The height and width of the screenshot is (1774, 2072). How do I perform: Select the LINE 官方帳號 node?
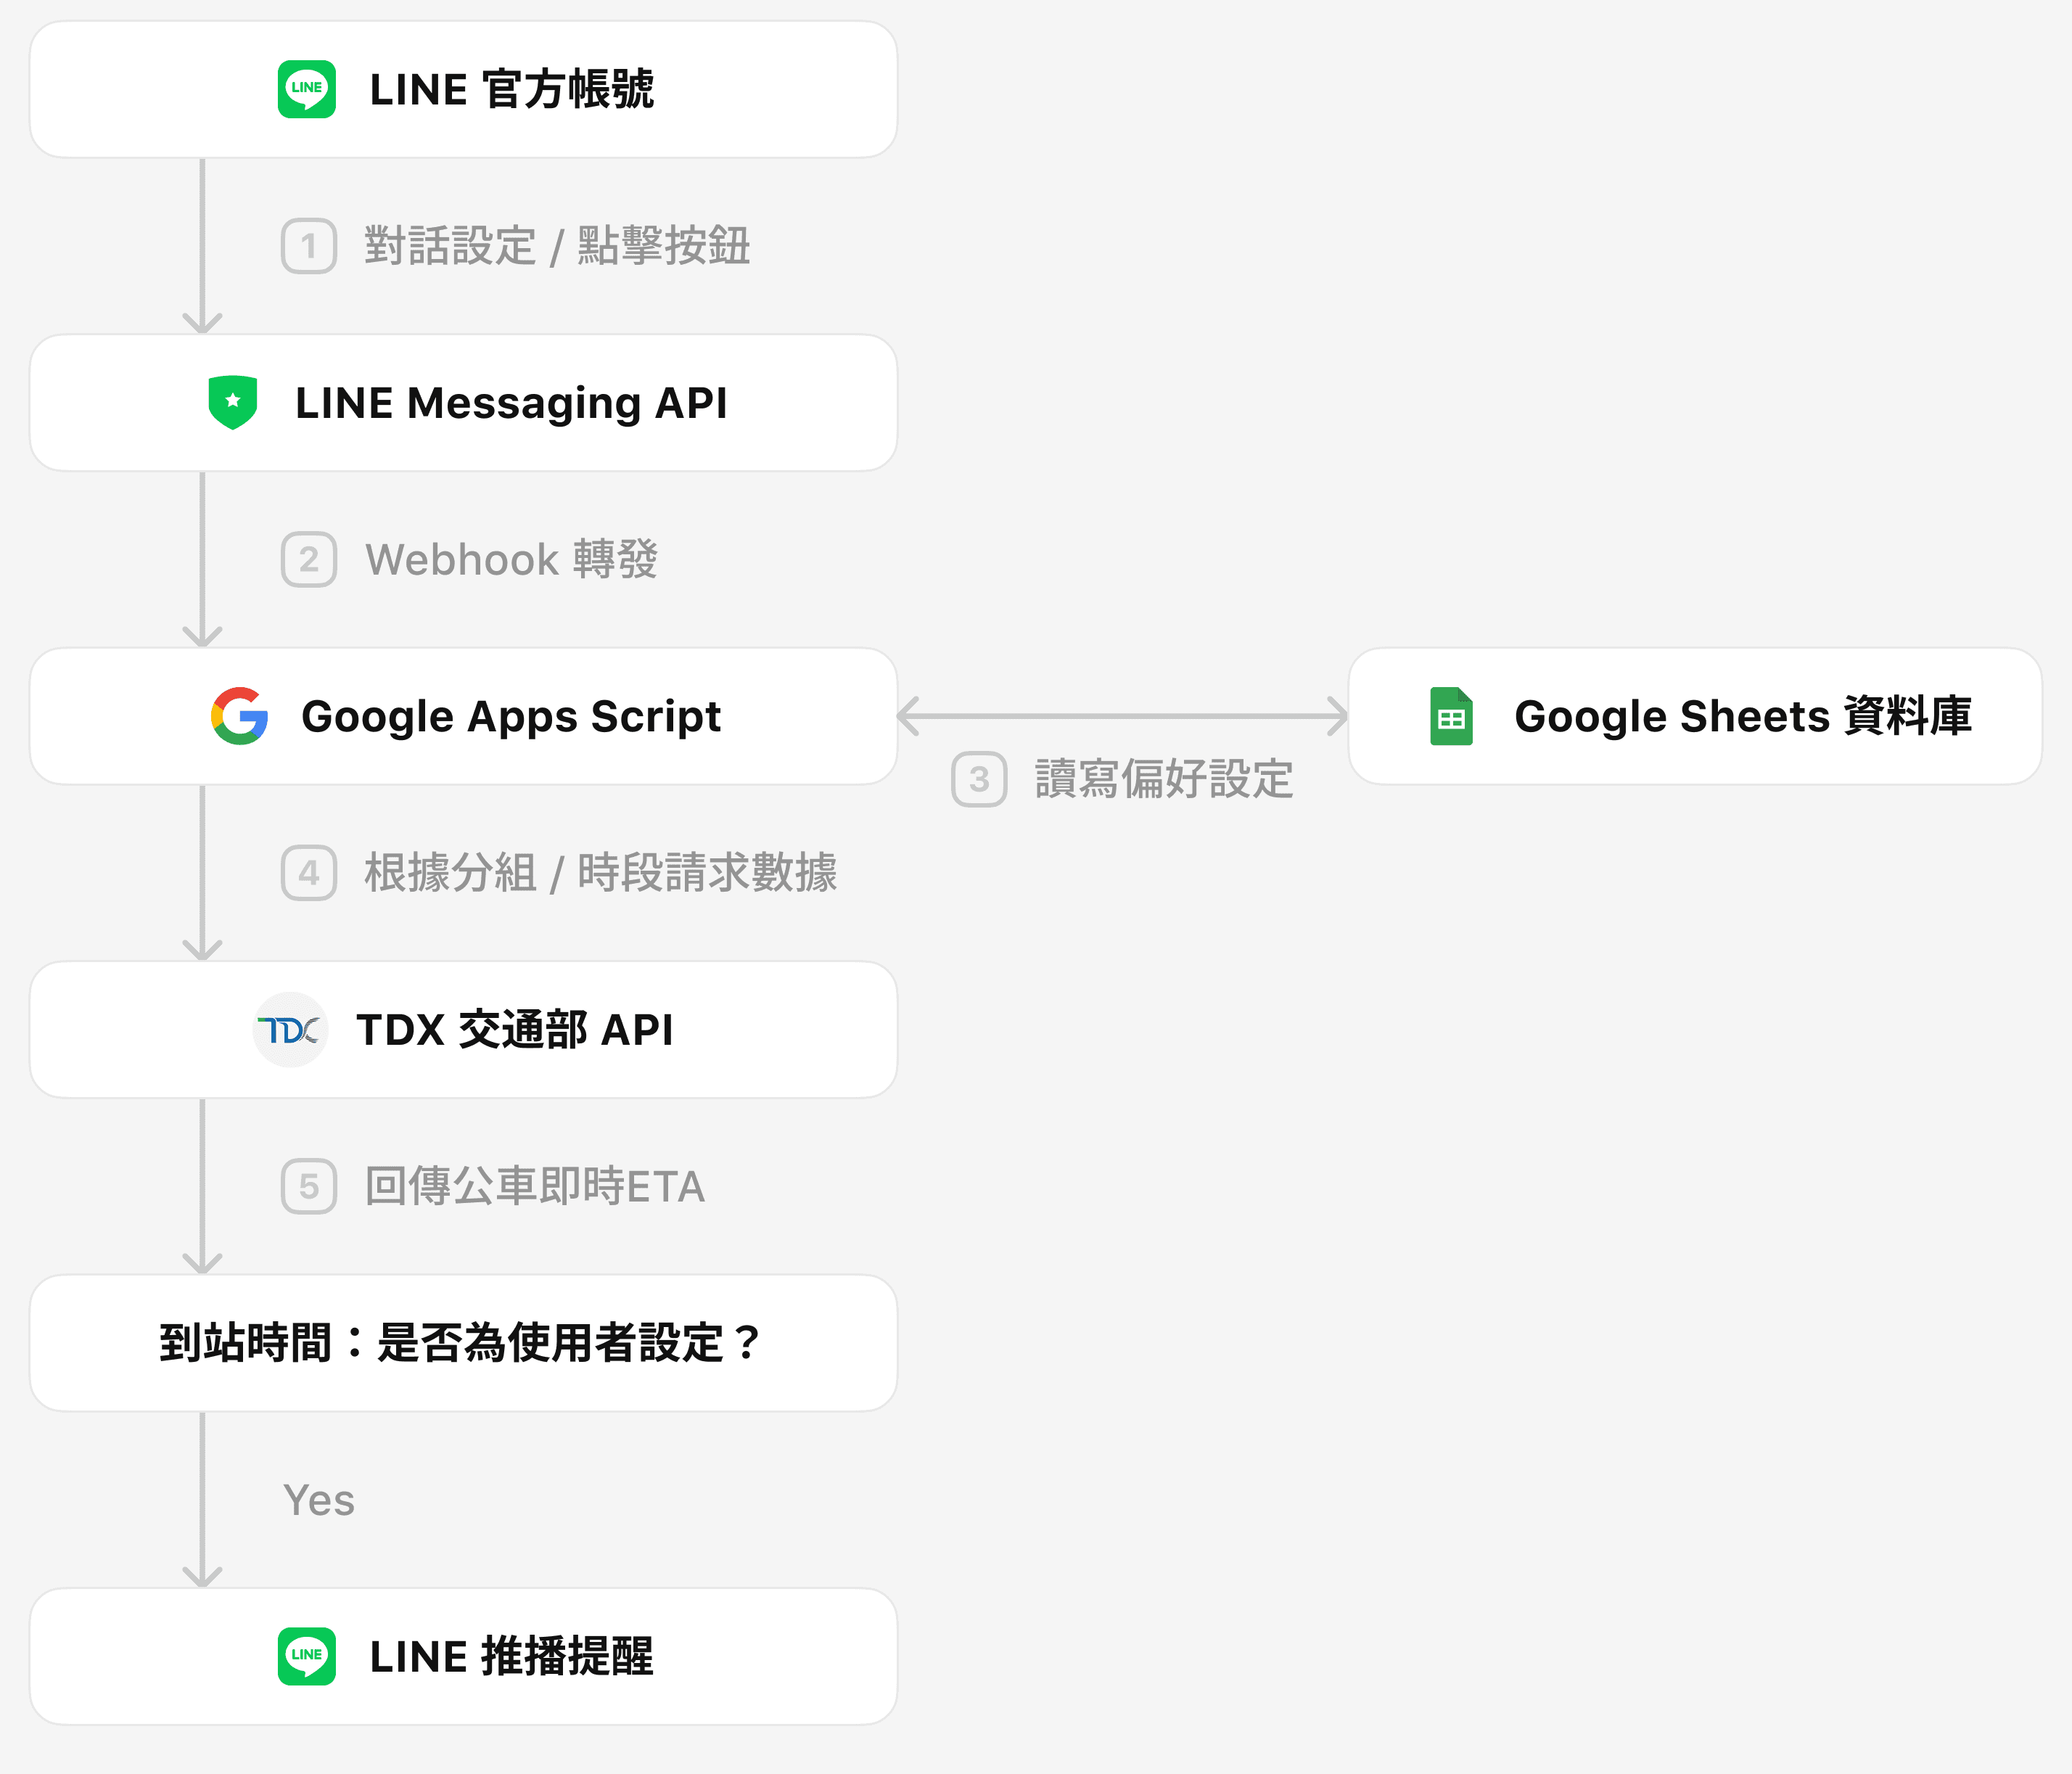(463, 89)
